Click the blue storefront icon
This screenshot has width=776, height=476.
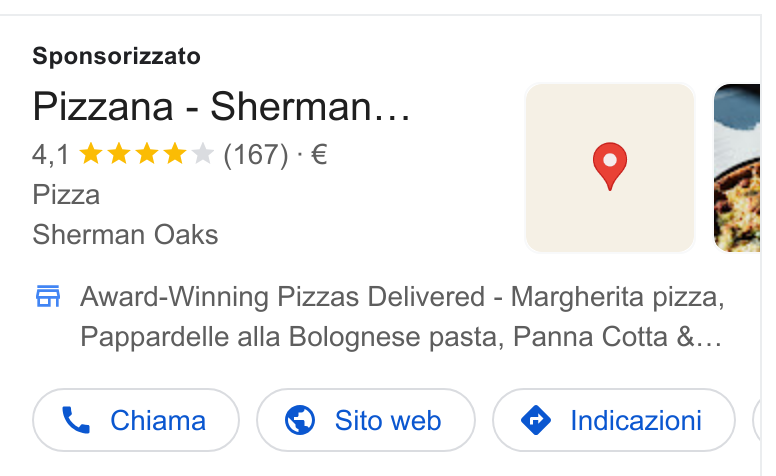point(48,296)
